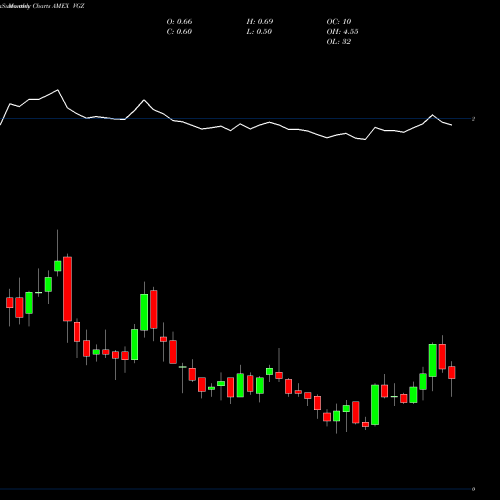
Task: Click the 'OH: 4.55' readout
Action: (342, 32)
